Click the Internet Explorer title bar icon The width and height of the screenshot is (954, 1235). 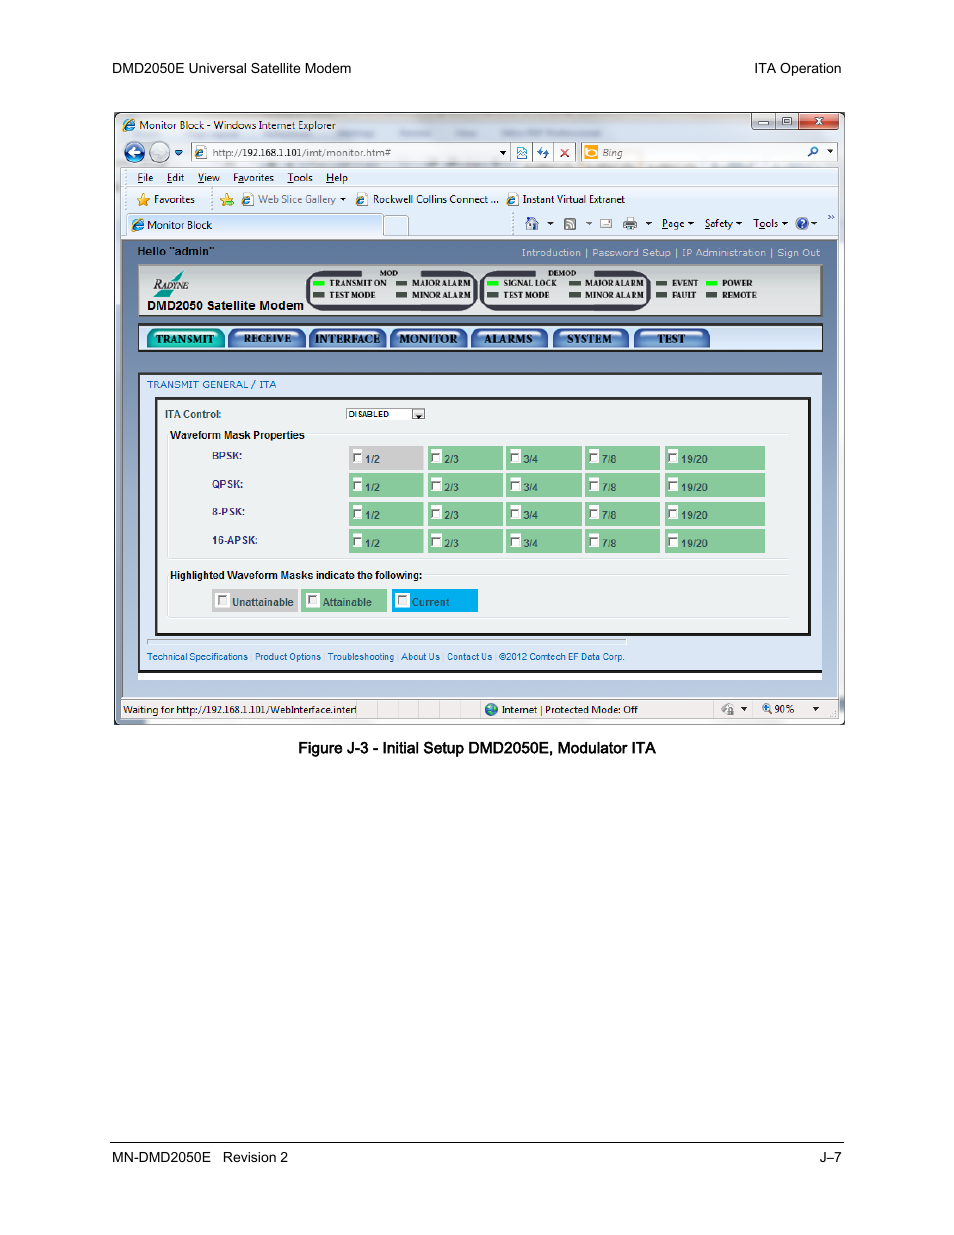[129, 125]
